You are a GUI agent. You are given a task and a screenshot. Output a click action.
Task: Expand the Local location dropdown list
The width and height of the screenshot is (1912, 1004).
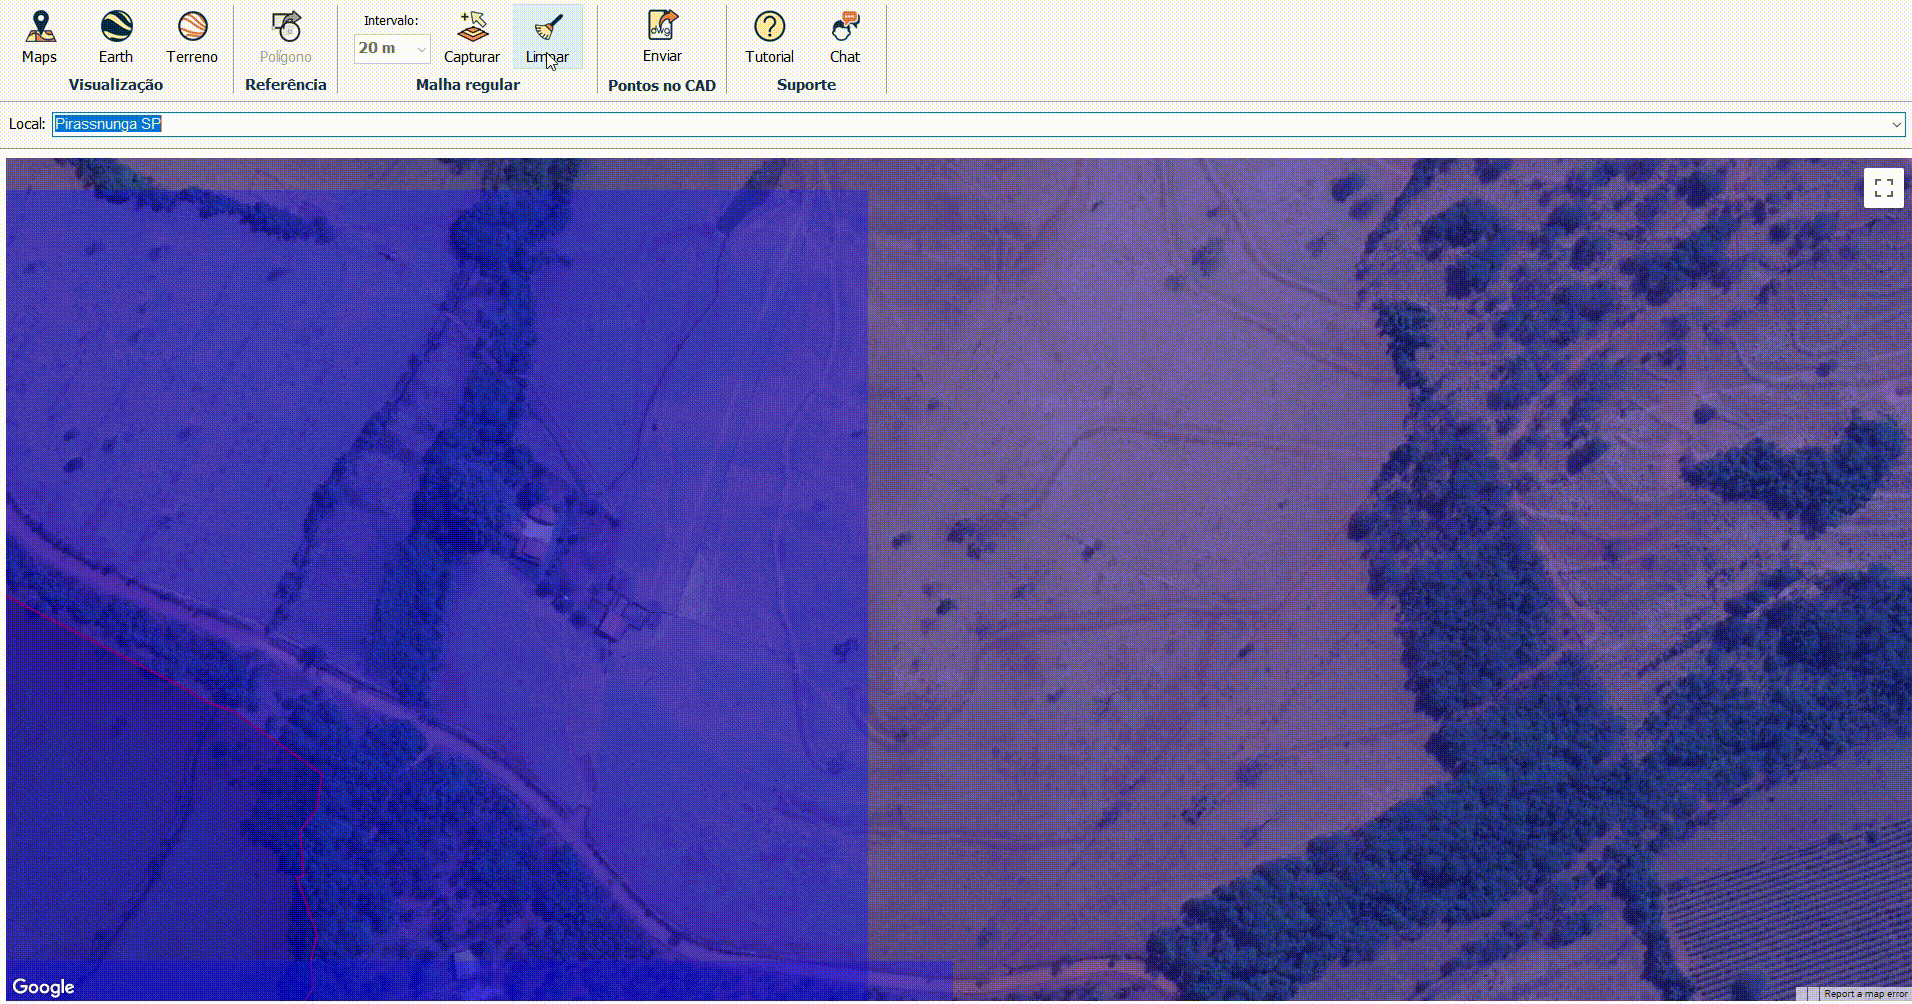click(1896, 124)
